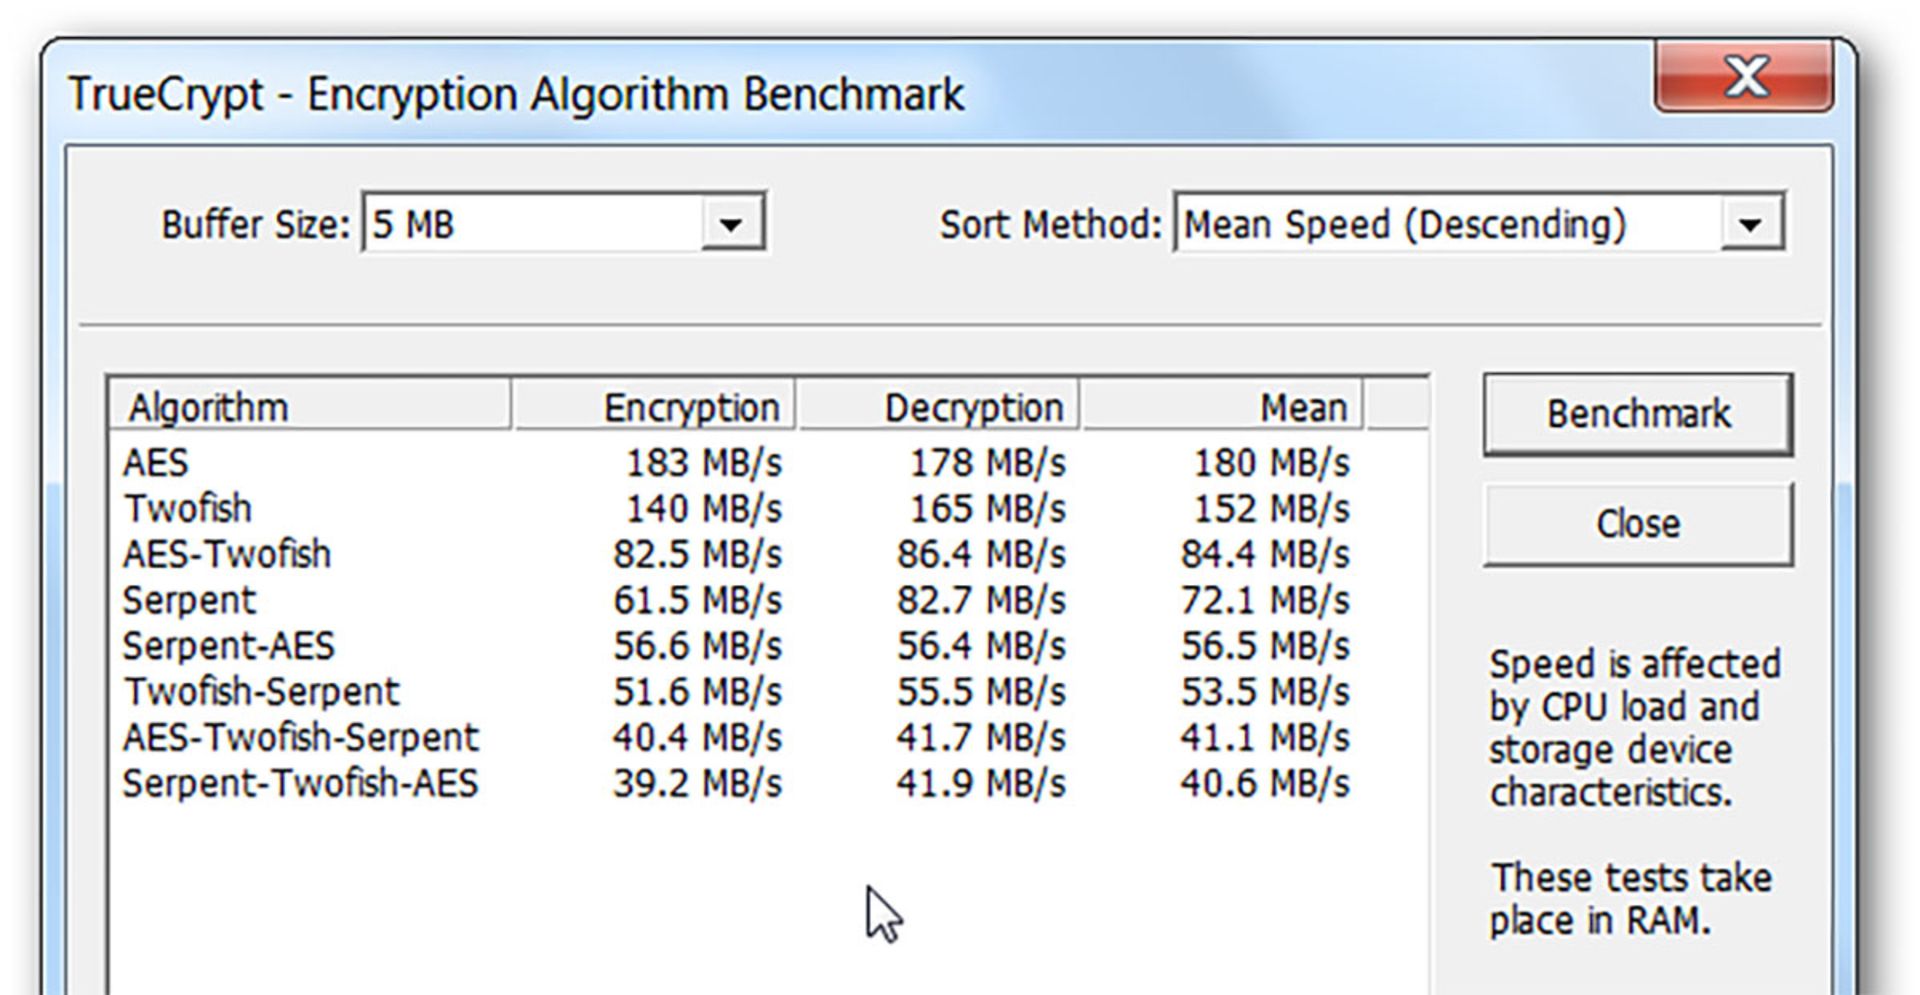
Task: Sort by the Algorithm column header
Action: 310,407
